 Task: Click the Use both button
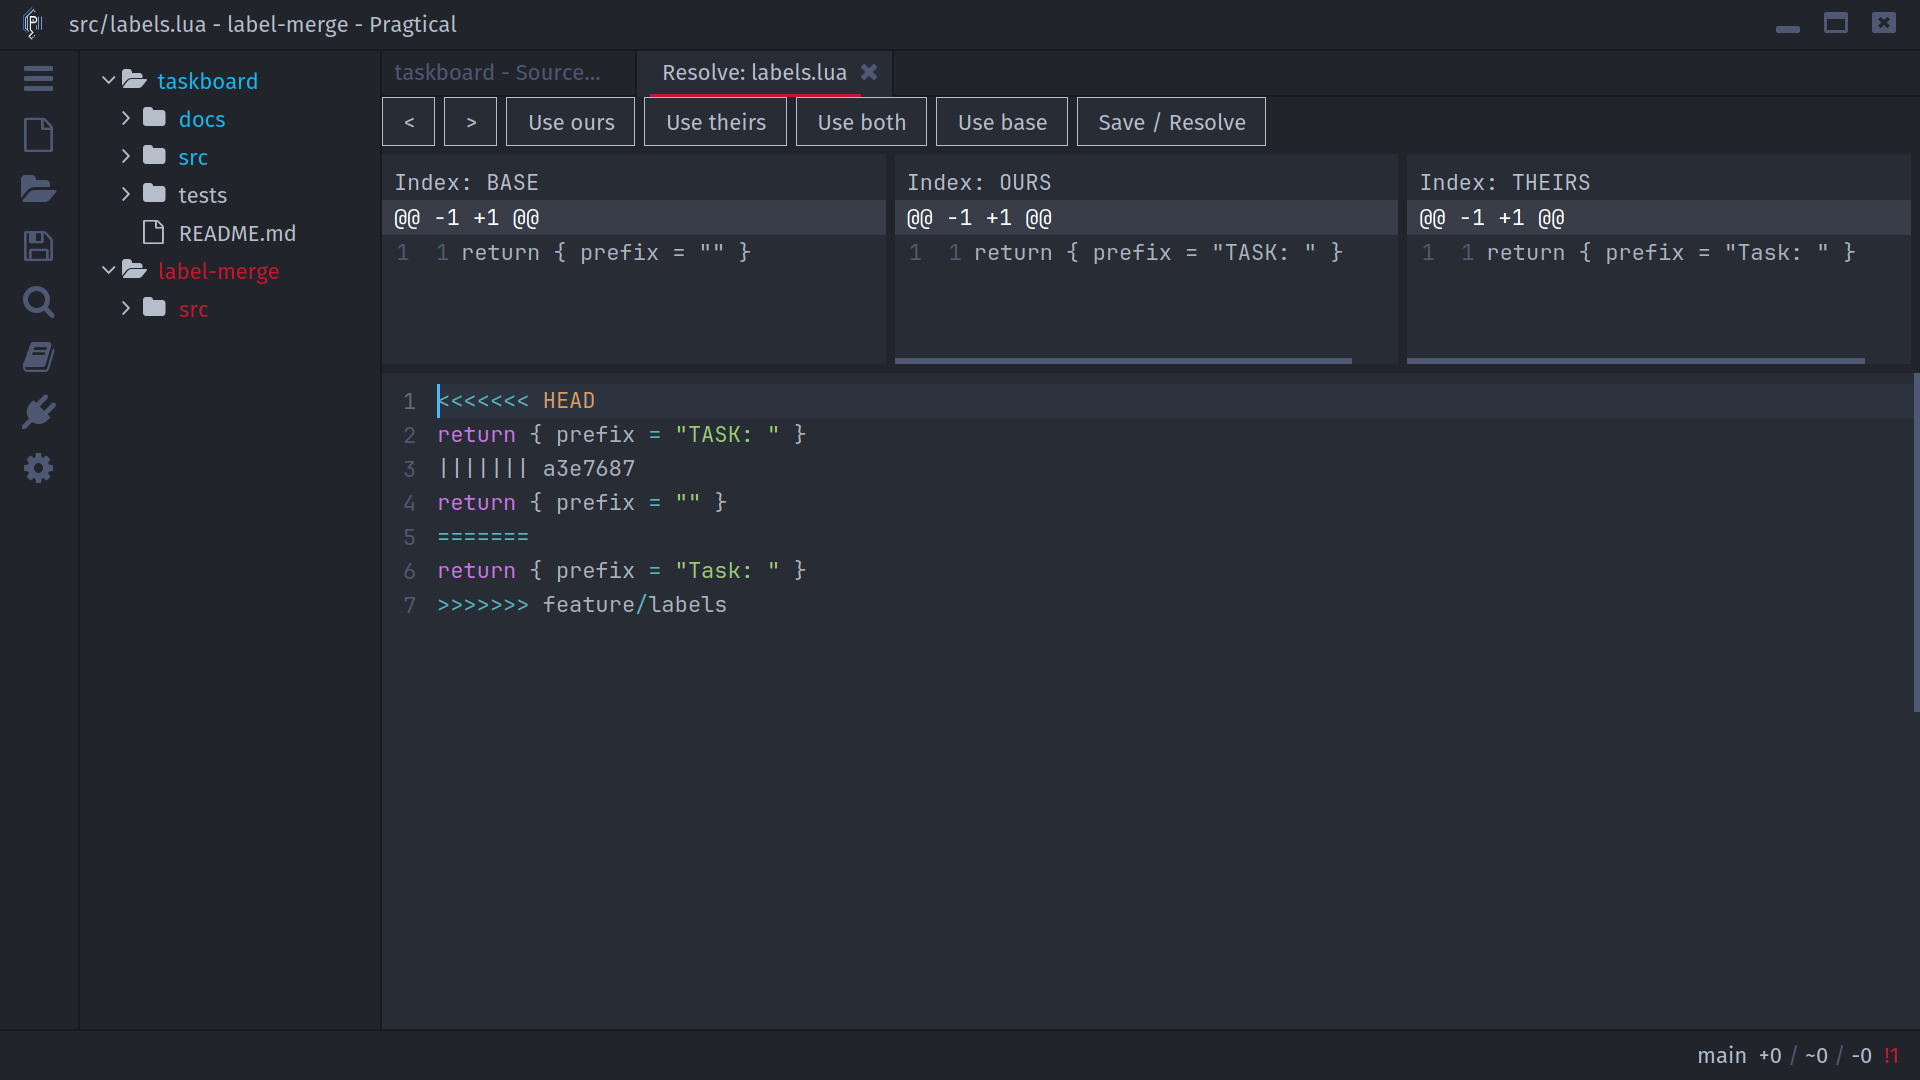pyautogui.click(x=861, y=122)
